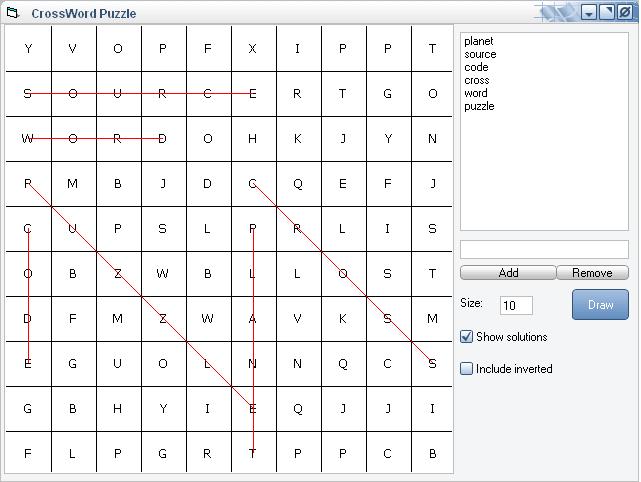Select "planet" in the word list
Viewport: 641px width, 482px height.
click(479, 41)
